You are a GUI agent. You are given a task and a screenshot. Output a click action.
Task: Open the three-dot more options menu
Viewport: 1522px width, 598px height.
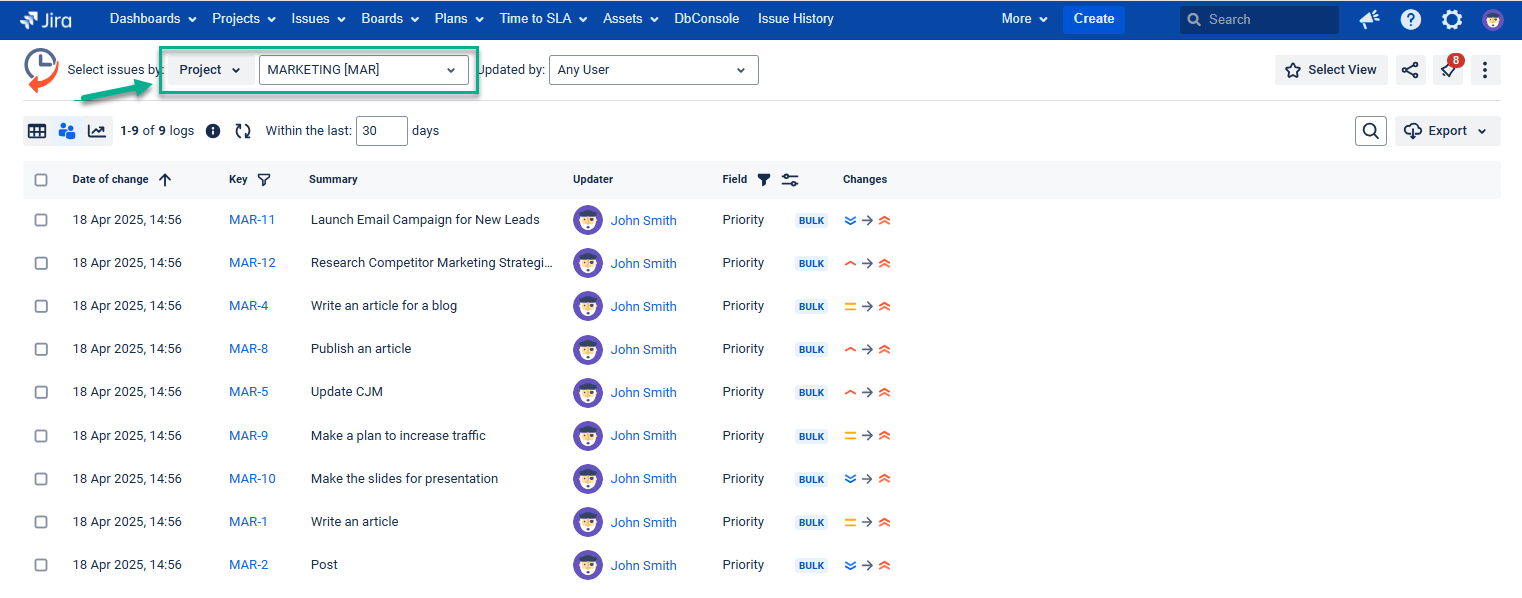click(x=1486, y=70)
